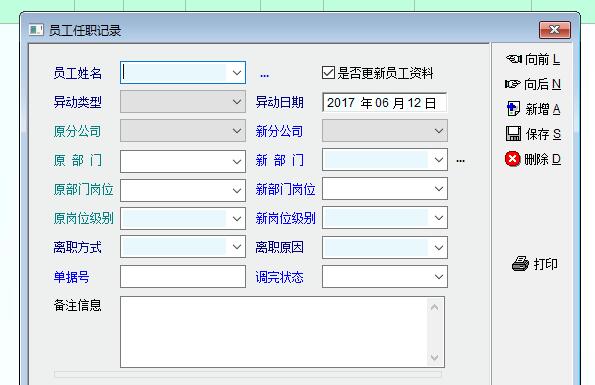Click the 保存 floppy disk icon
This screenshot has width=595, height=385.
513,134
